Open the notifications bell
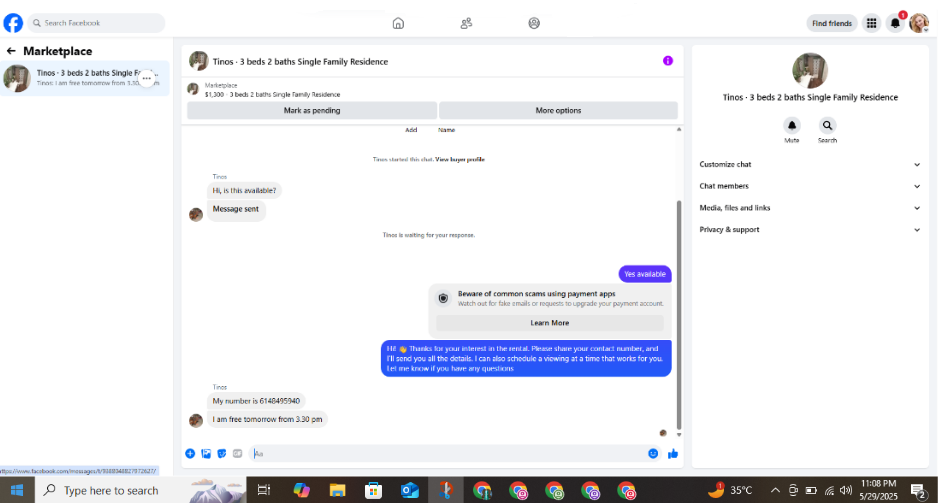 click(895, 23)
